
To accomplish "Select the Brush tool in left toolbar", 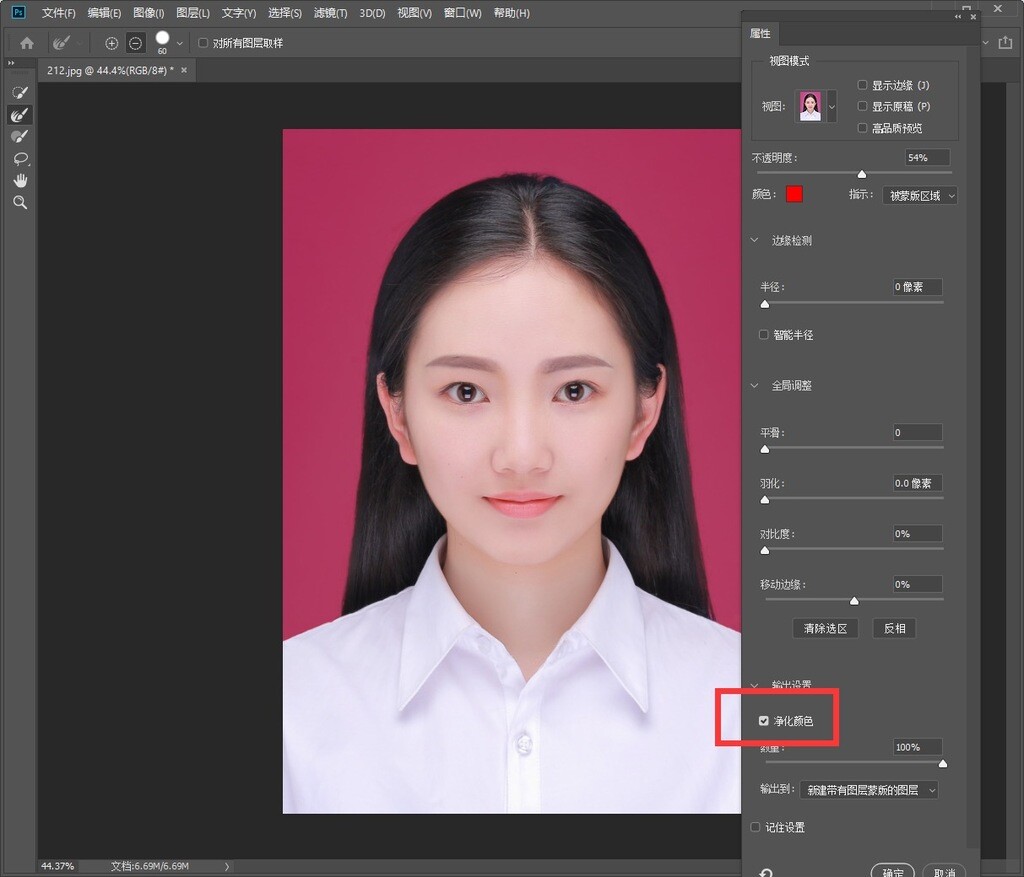I will tap(20, 137).
